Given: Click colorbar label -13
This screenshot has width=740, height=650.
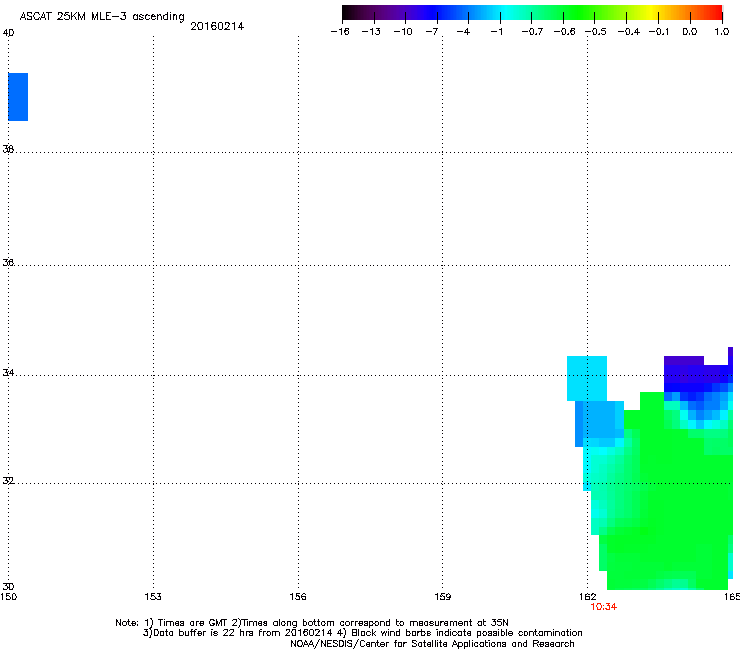Looking at the screenshot, I should point(371,32).
